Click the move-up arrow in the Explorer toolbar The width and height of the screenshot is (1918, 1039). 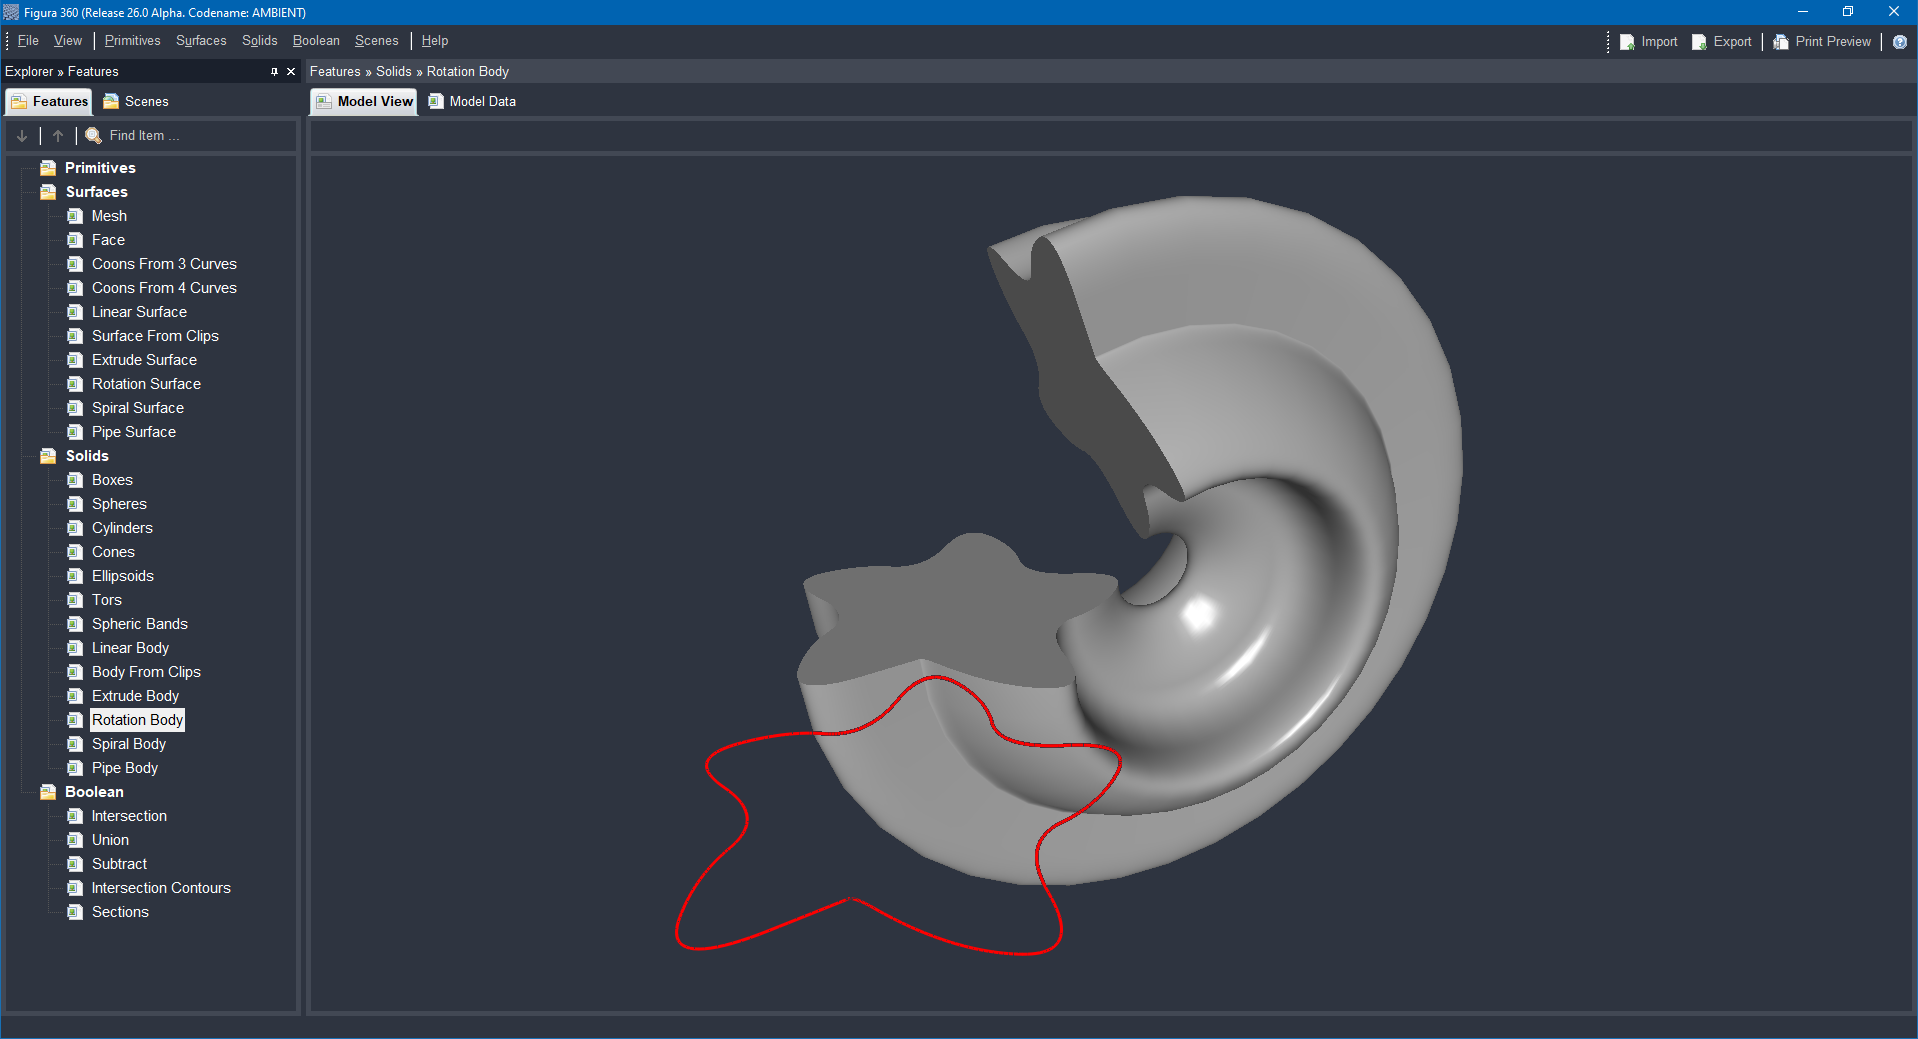[x=58, y=136]
